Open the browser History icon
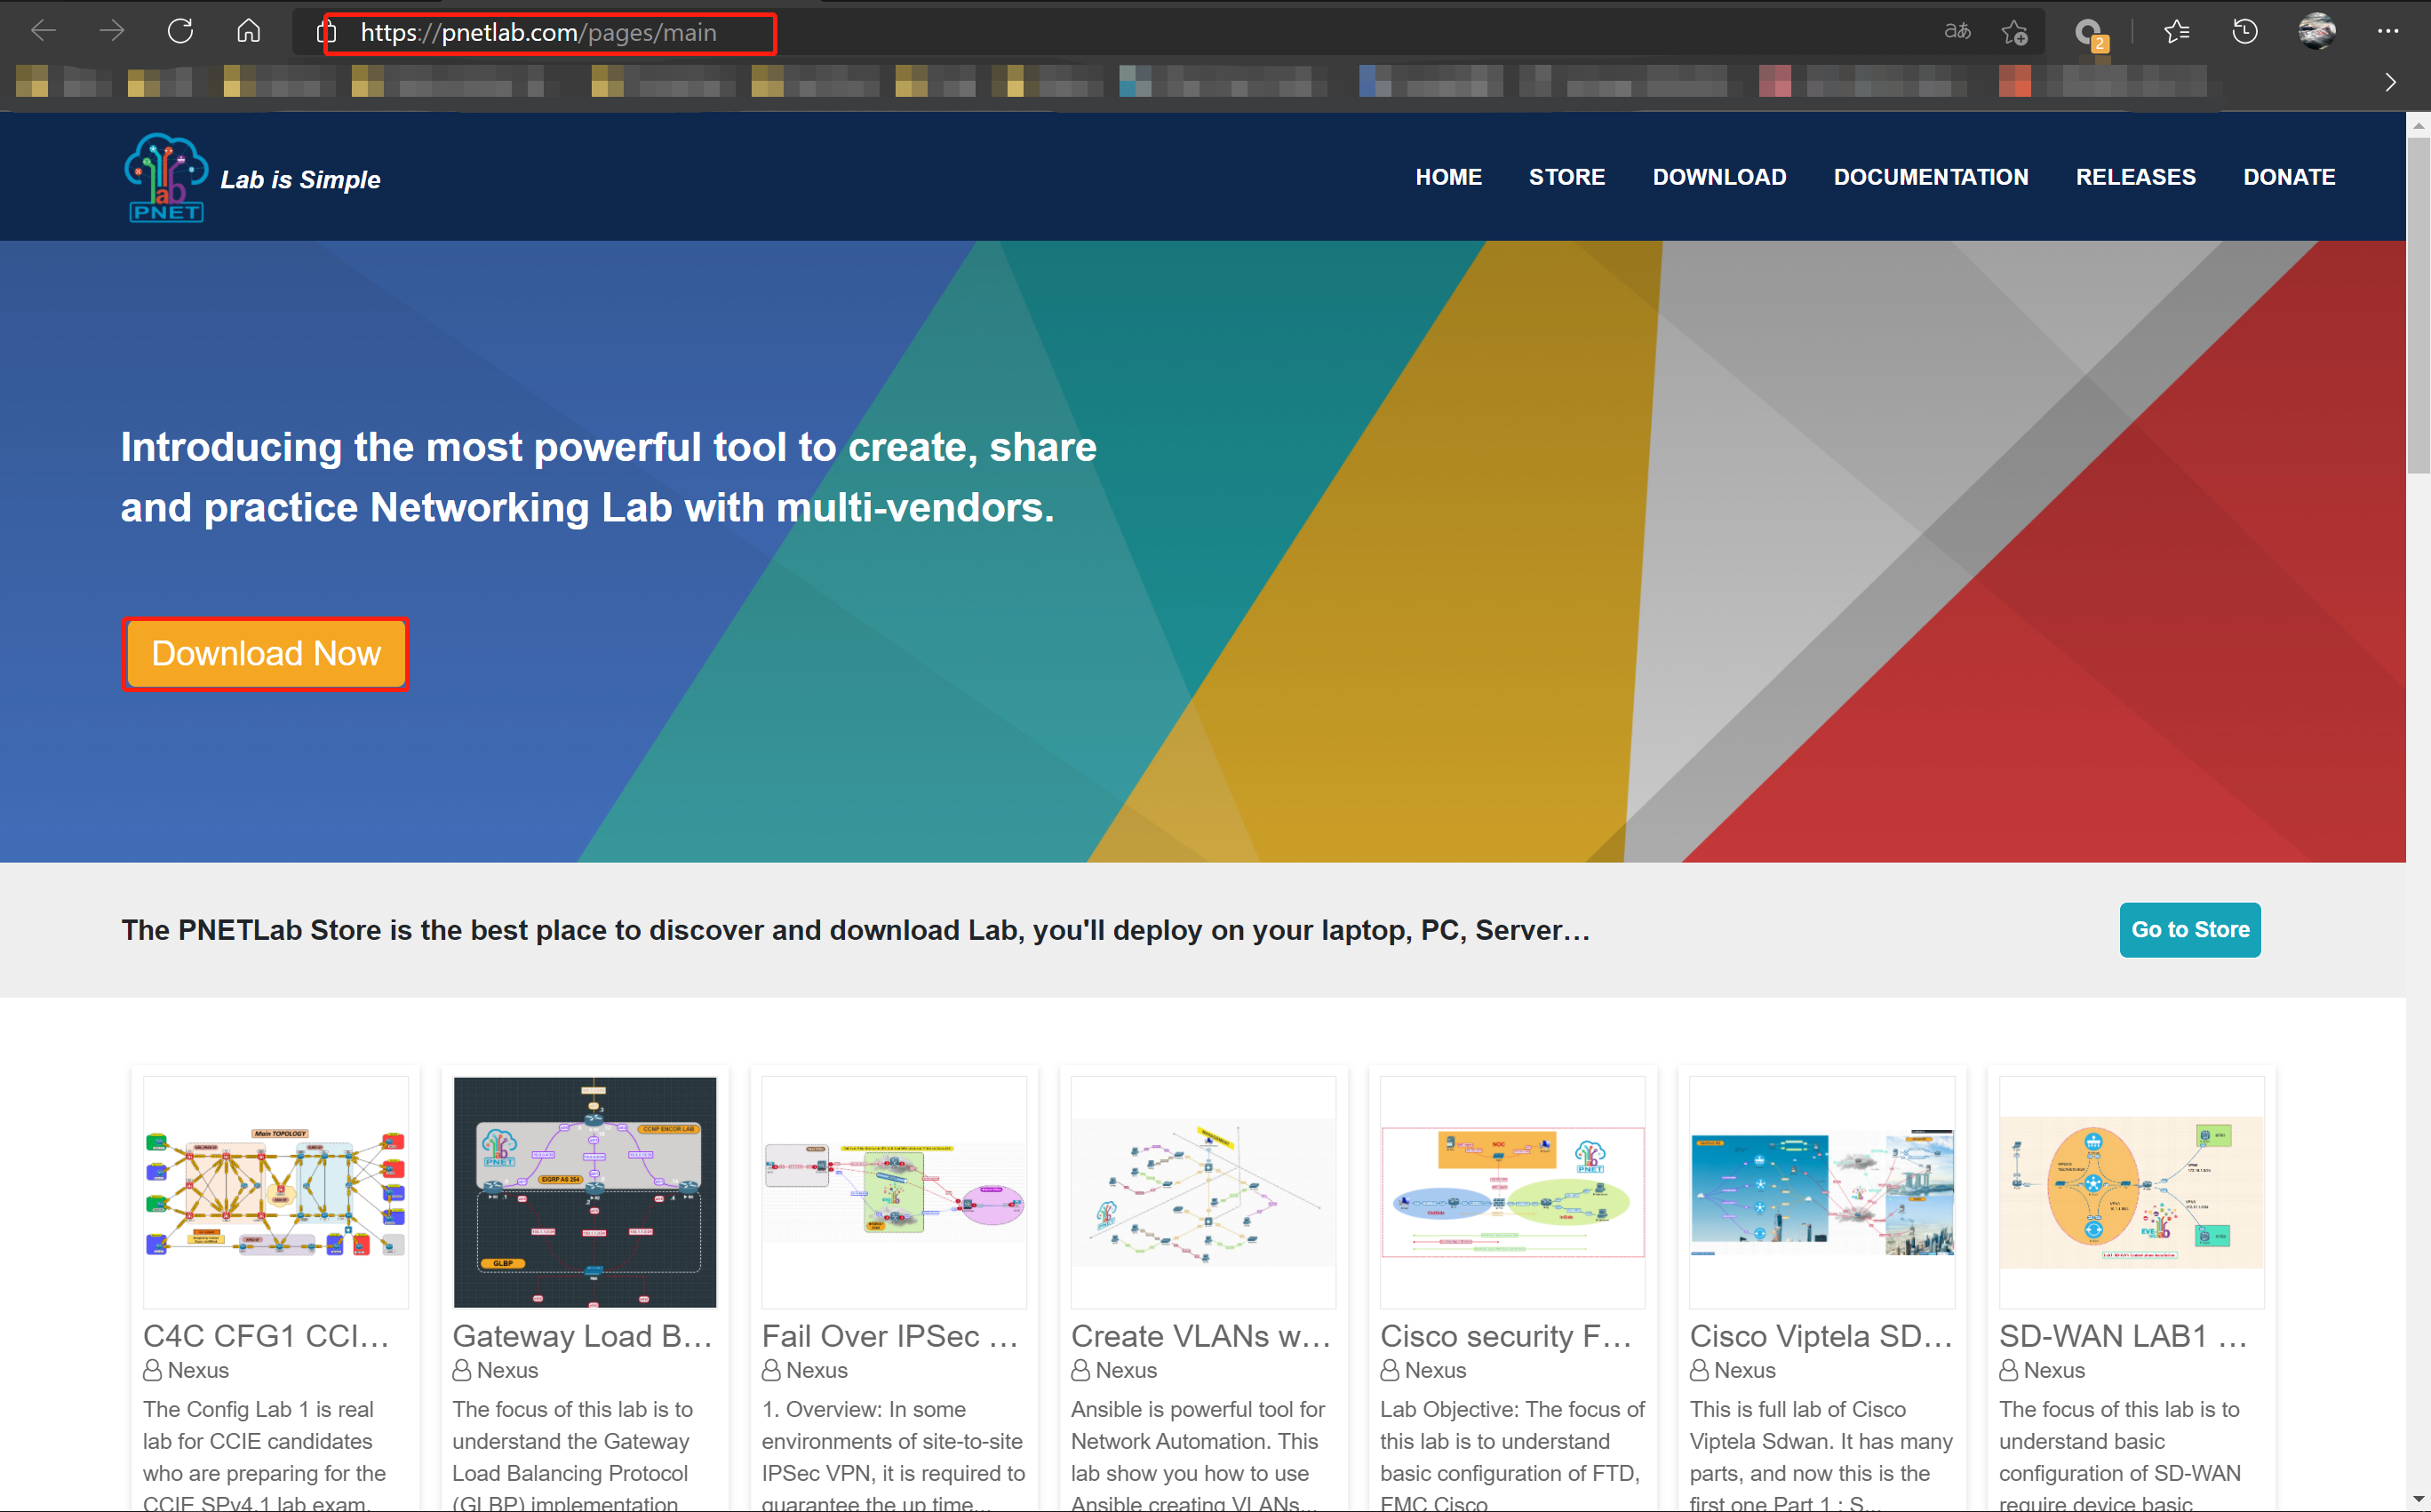The width and height of the screenshot is (2431, 1512). [2245, 32]
